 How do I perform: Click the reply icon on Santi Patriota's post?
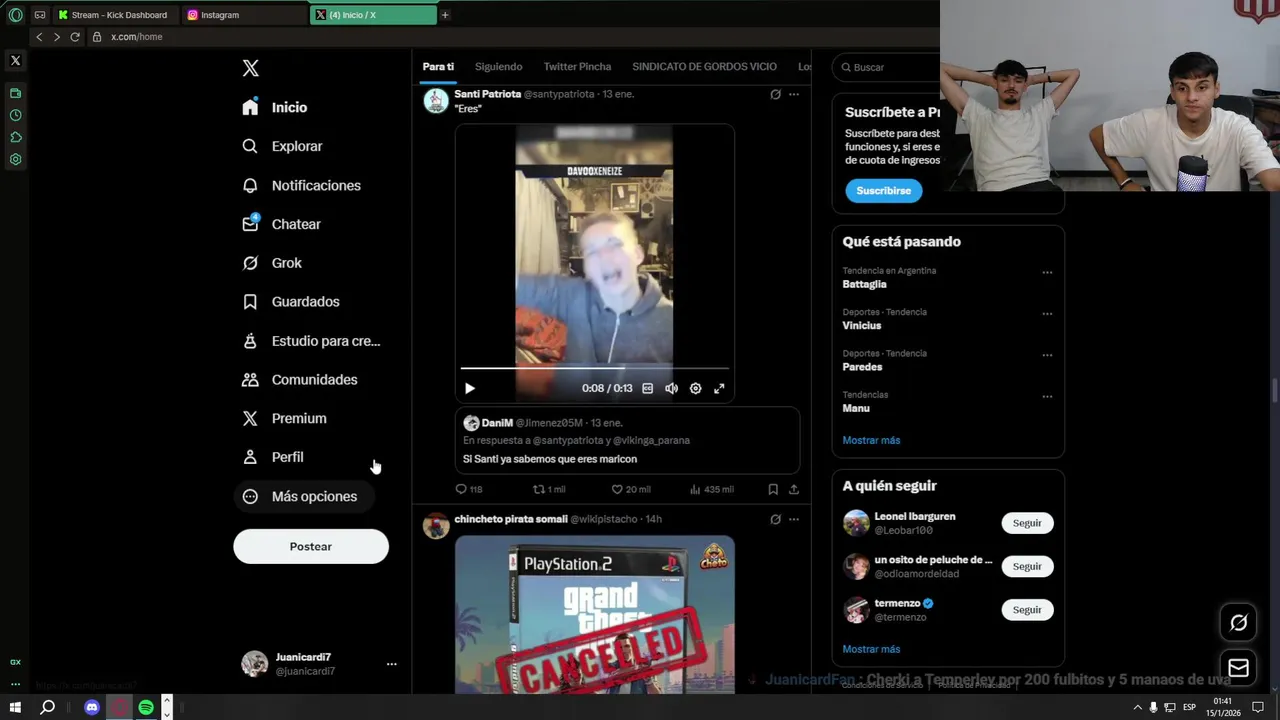click(x=461, y=489)
